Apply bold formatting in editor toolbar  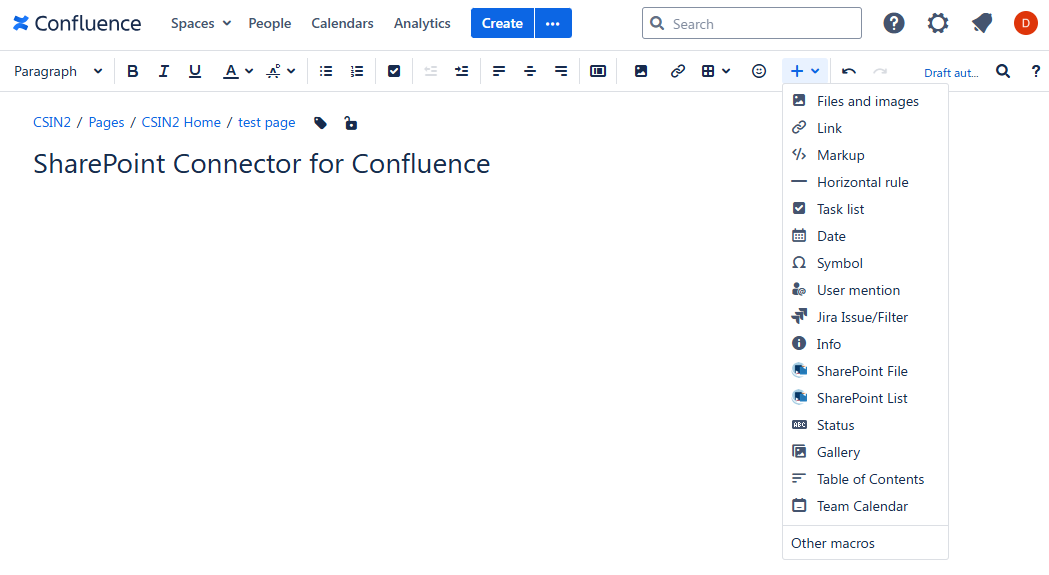click(133, 71)
